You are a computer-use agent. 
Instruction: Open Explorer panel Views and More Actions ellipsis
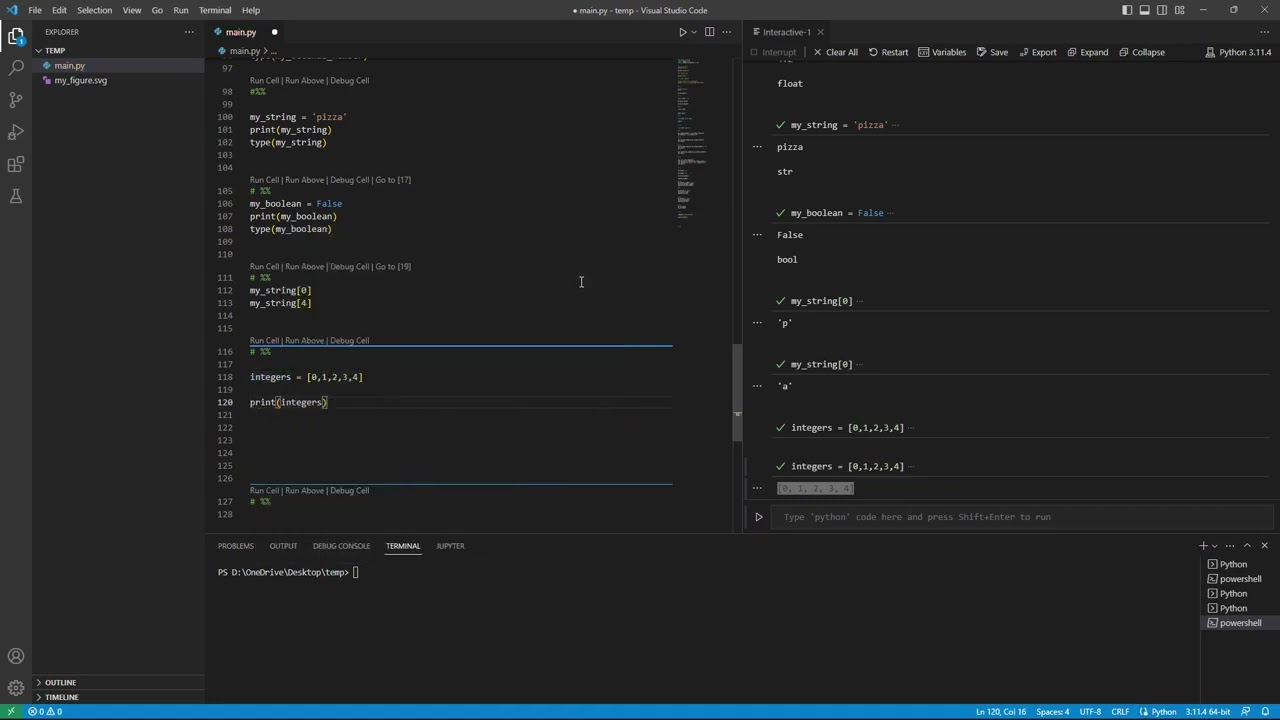coord(189,32)
